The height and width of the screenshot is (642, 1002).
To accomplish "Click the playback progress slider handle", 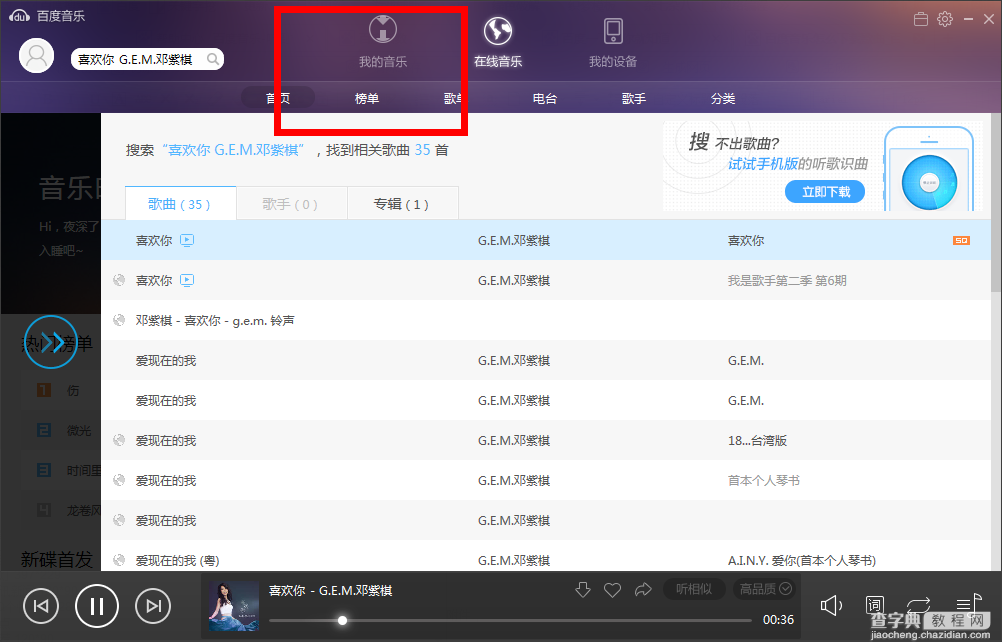I will coord(343,620).
